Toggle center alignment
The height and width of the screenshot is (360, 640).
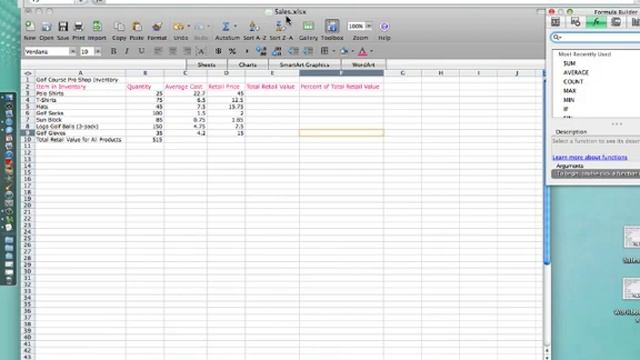coord(172,51)
